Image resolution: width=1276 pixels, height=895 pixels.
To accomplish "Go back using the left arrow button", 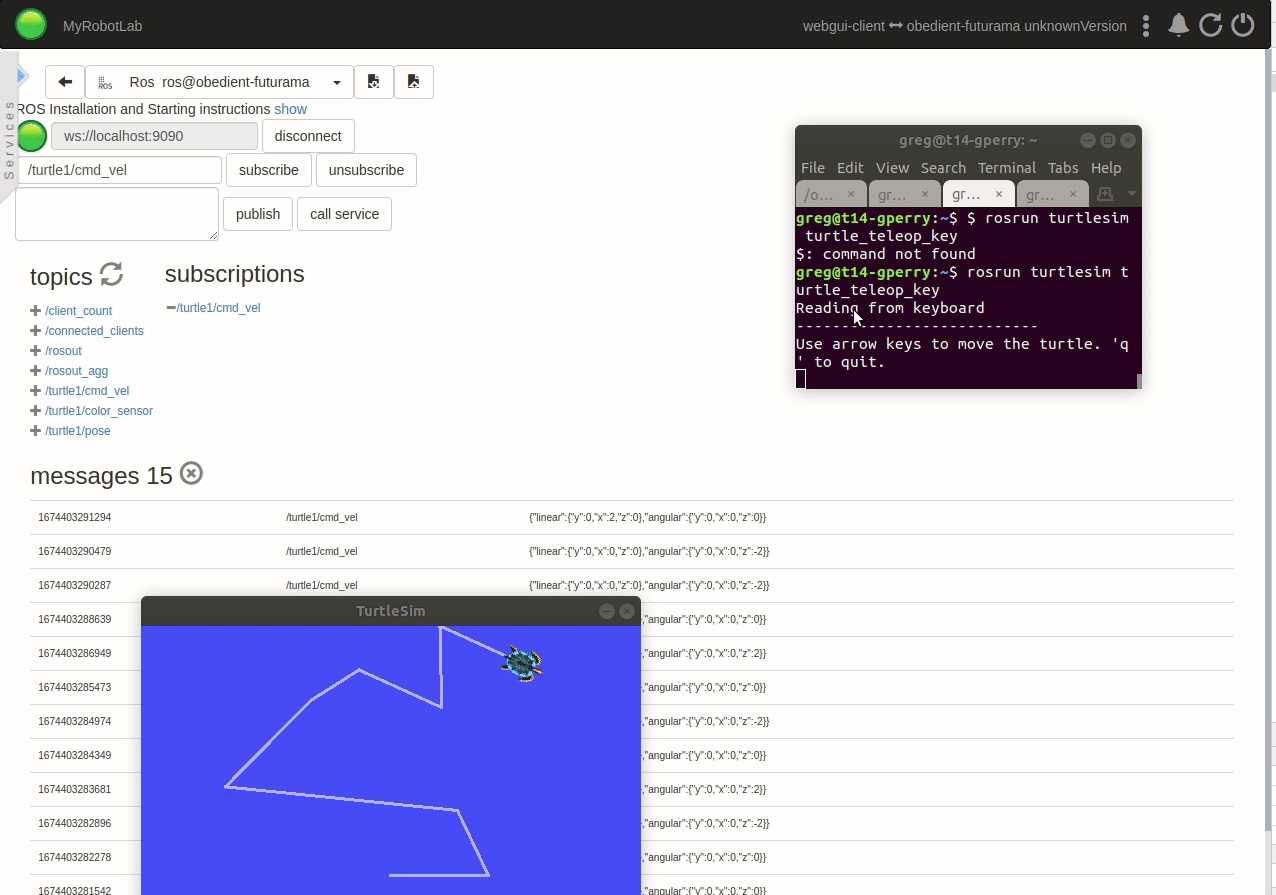I will point(65,82).
